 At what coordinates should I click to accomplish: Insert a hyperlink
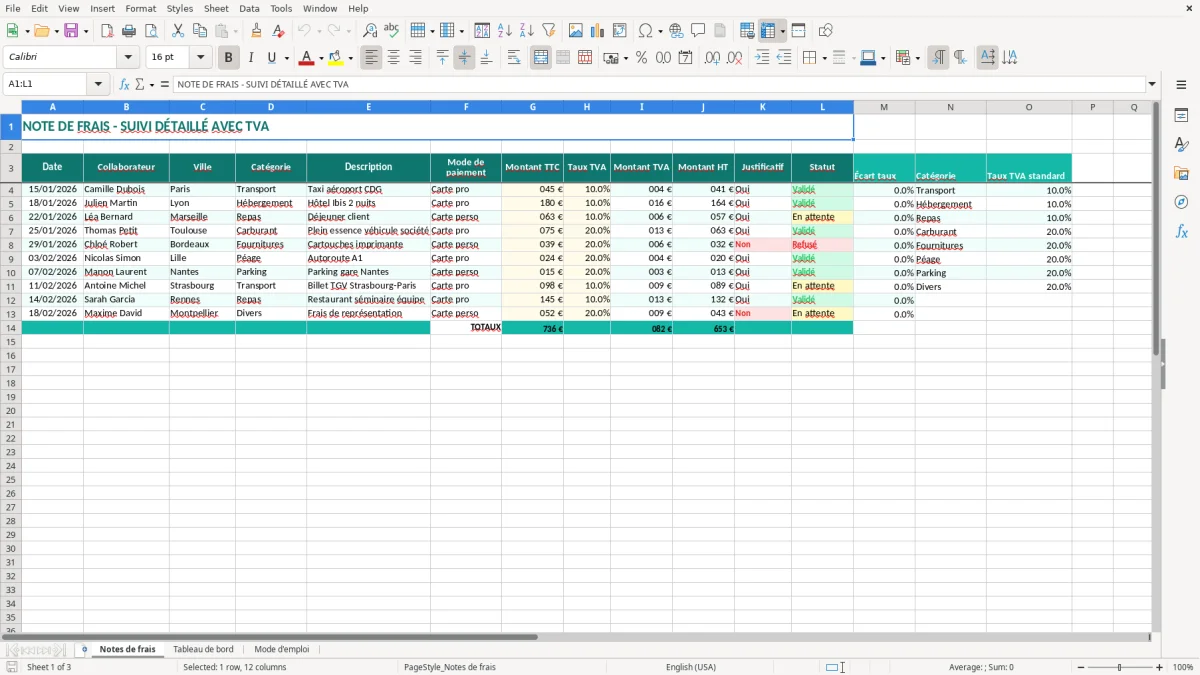point(676,31)
